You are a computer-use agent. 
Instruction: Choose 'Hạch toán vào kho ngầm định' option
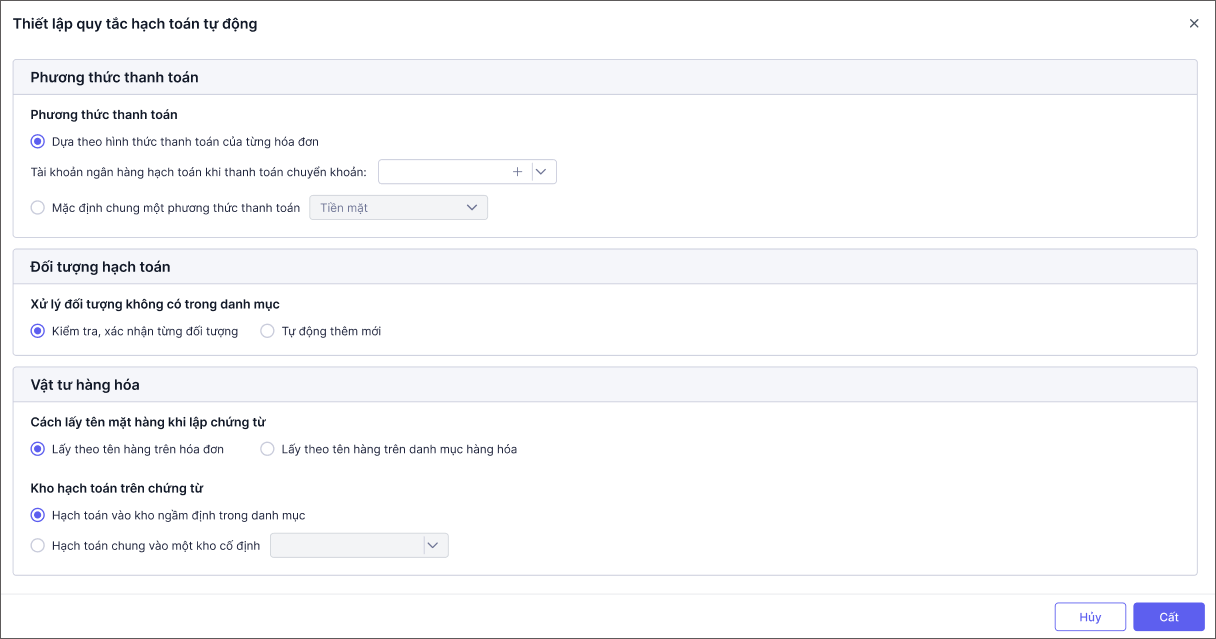click(x=38, y=516)
